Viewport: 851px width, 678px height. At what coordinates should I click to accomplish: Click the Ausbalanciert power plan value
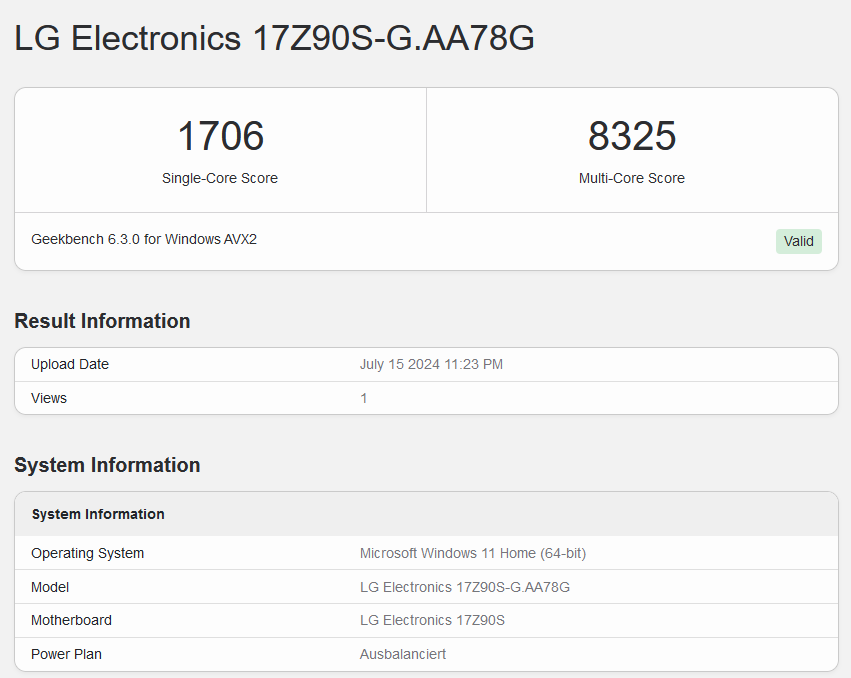tap(403, 654)
